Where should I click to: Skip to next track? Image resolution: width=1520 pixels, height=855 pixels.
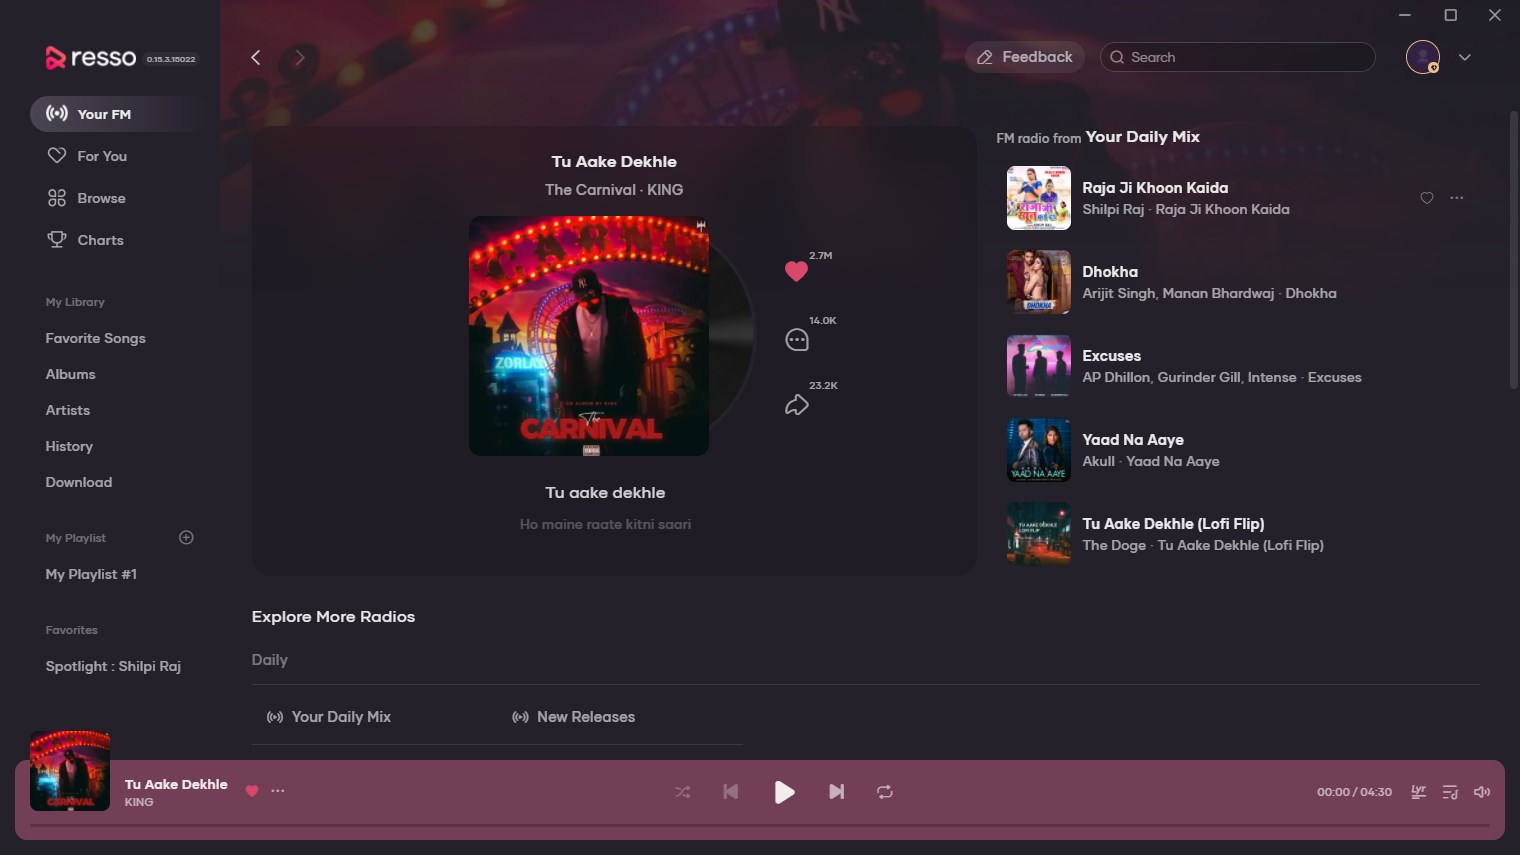point(837,792)
